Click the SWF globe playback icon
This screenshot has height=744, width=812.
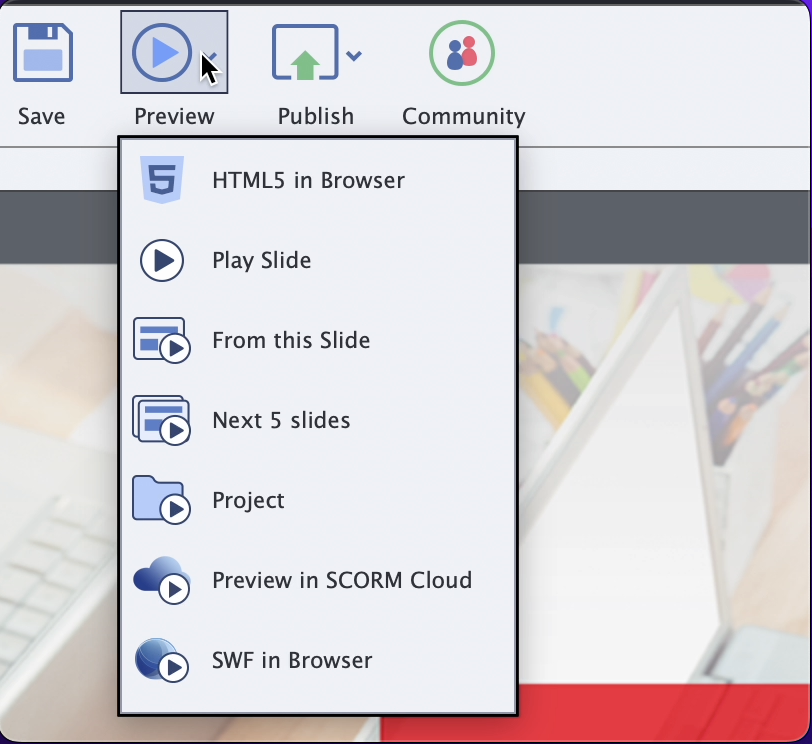click(162, 660)
